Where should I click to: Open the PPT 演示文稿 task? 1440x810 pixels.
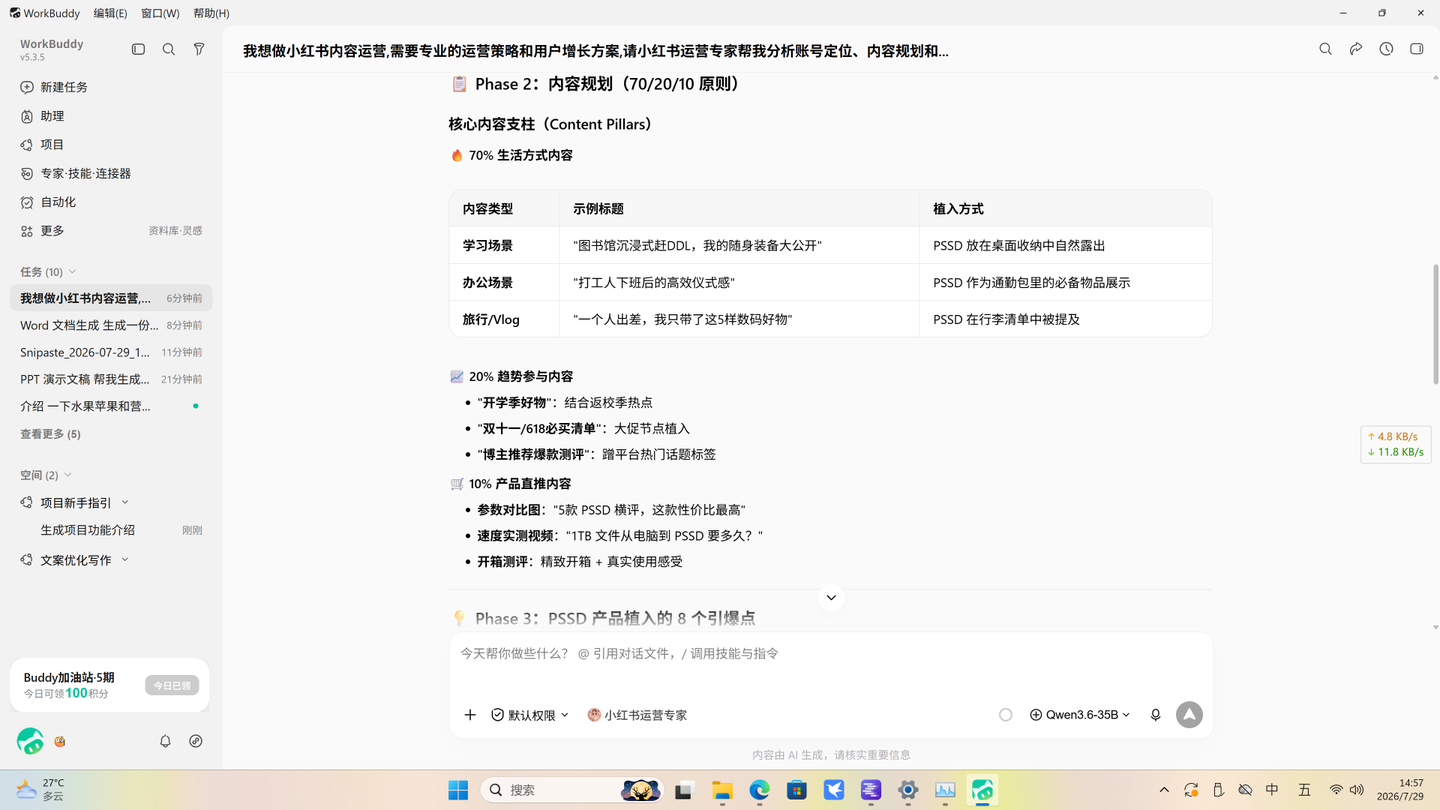click(x=111, y=379)
